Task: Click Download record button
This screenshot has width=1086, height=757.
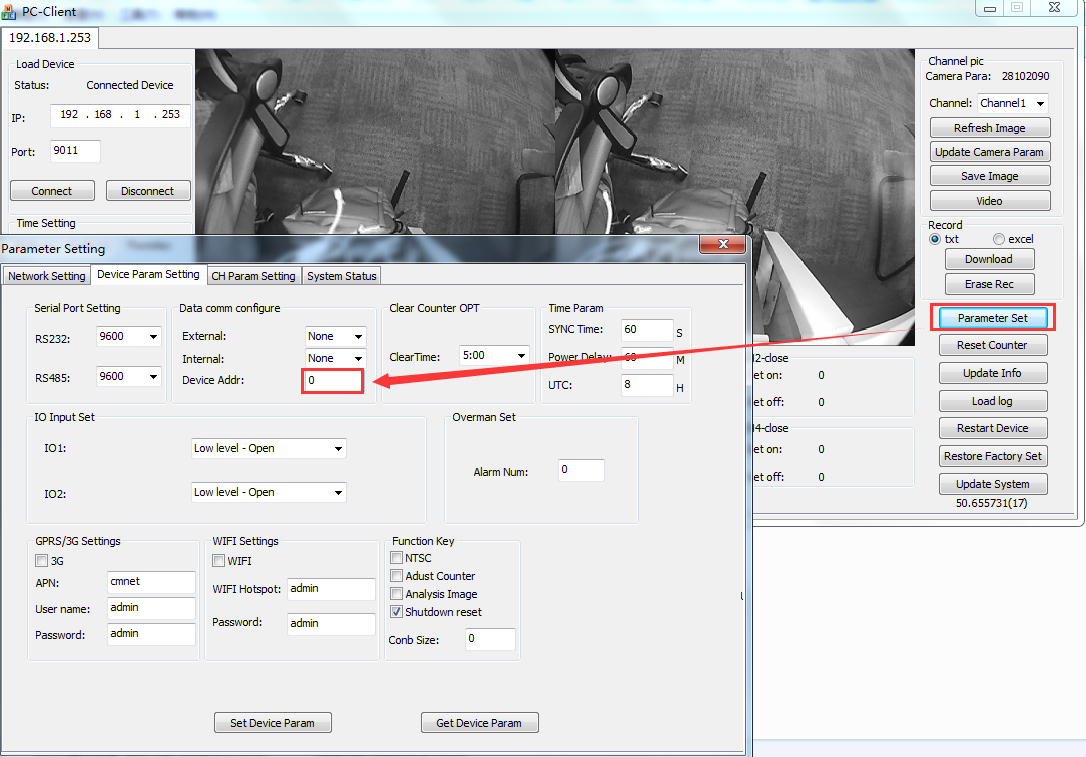Action: (989, 259)
